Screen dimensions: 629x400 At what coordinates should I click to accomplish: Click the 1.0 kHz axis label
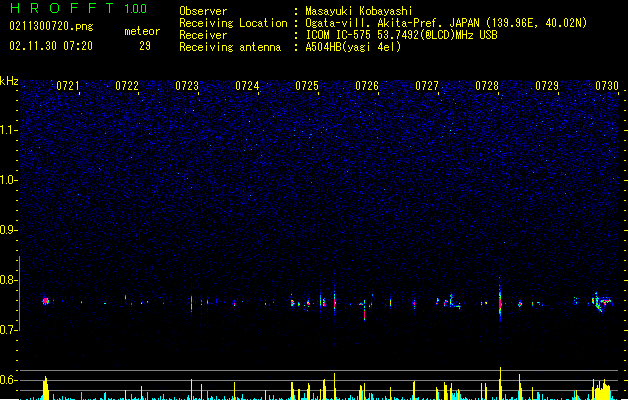[9, 180]
